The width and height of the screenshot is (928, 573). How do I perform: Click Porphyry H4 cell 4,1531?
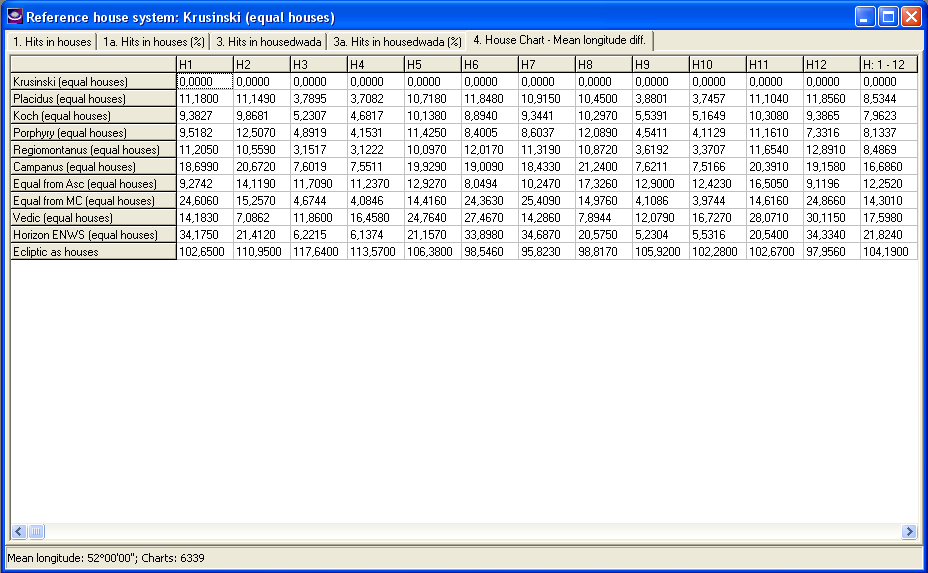click(x=376, y=133)
